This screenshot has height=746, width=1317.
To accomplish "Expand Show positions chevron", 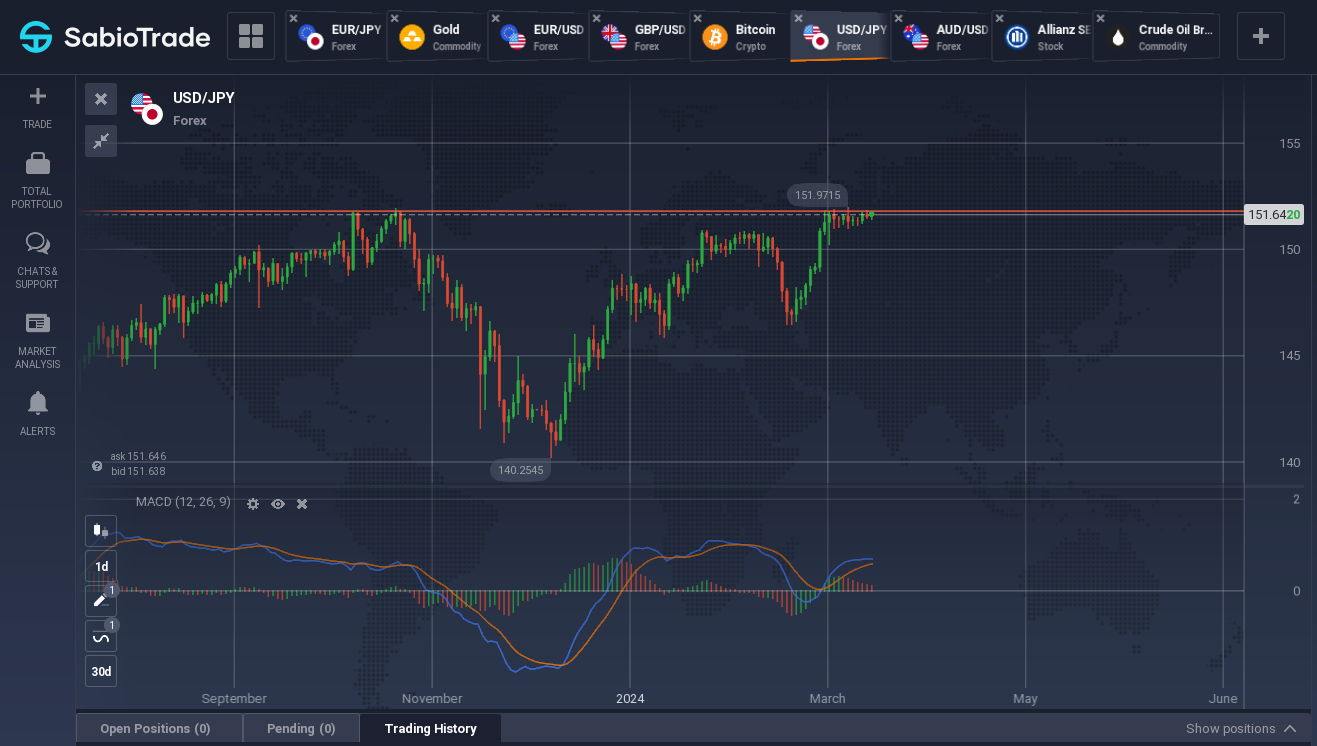I will pyautogui.click(x=1290, y=729).
